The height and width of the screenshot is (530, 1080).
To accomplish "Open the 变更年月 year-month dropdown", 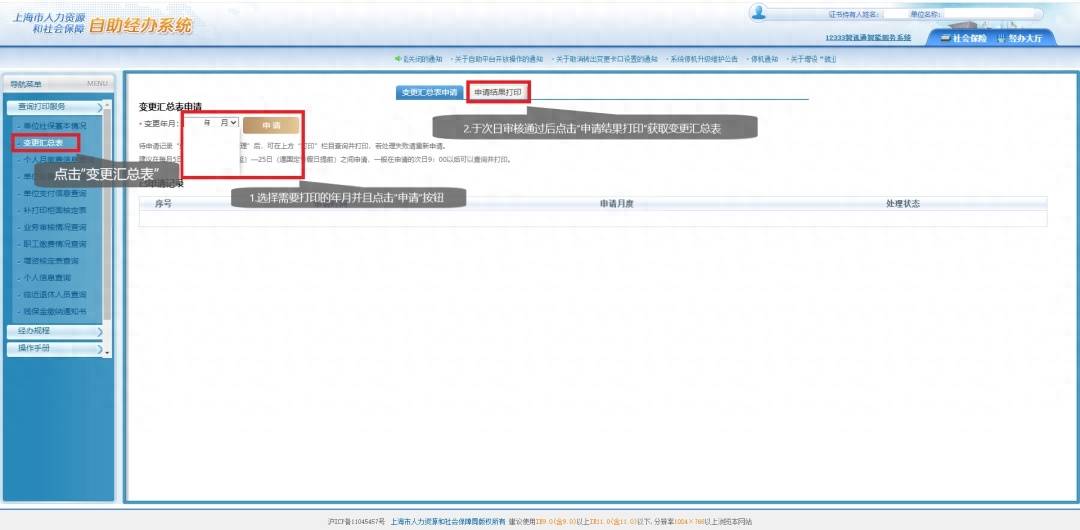I will point(212,123).
